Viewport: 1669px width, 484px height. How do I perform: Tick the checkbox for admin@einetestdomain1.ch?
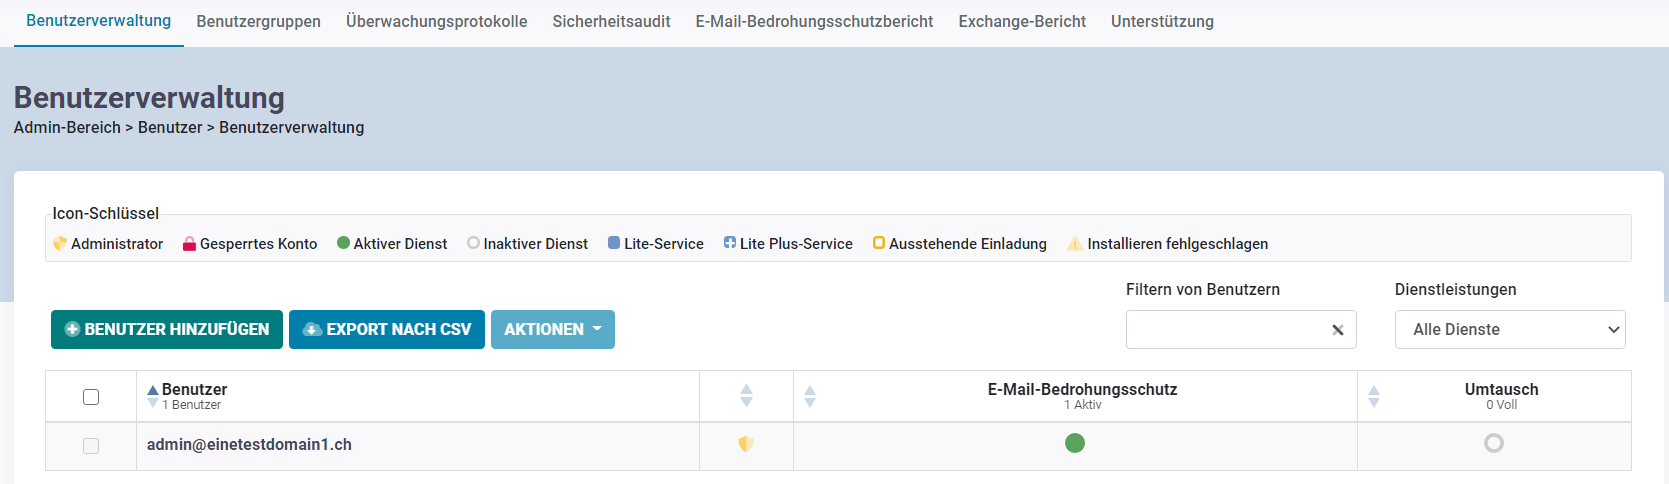point(91,446)
